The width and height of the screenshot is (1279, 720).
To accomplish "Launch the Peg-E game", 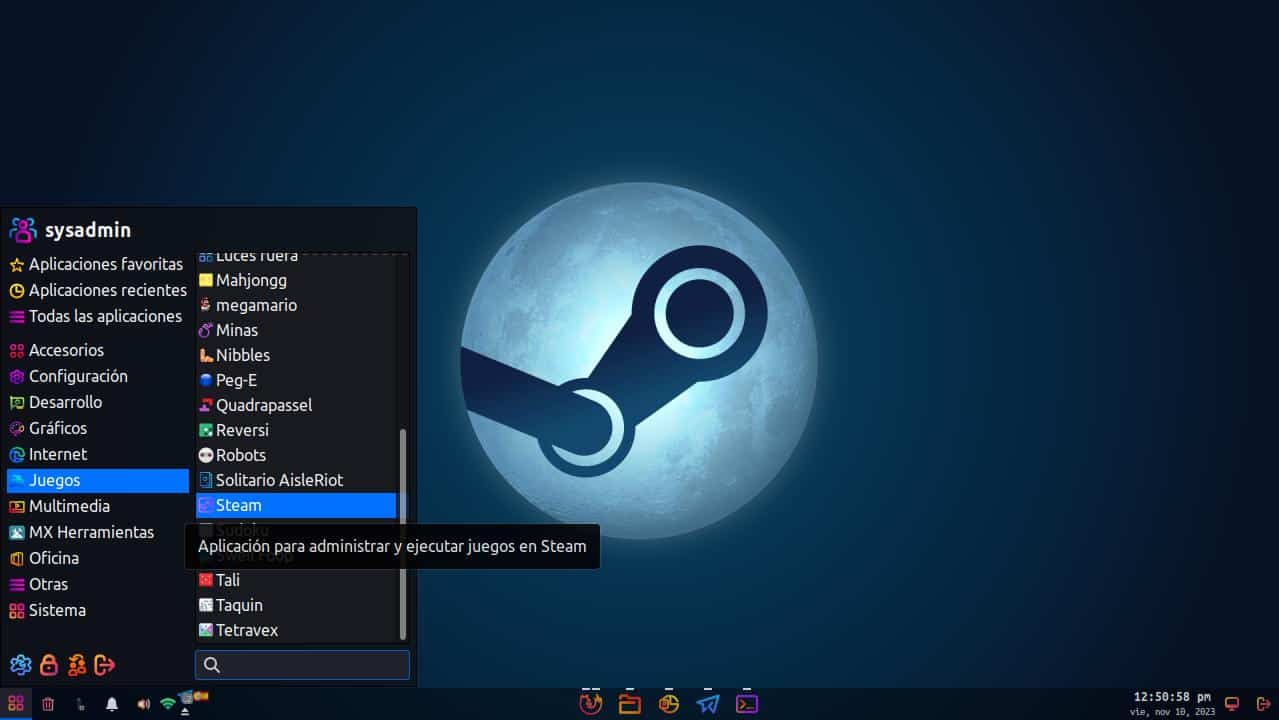I will coord(296,380).
